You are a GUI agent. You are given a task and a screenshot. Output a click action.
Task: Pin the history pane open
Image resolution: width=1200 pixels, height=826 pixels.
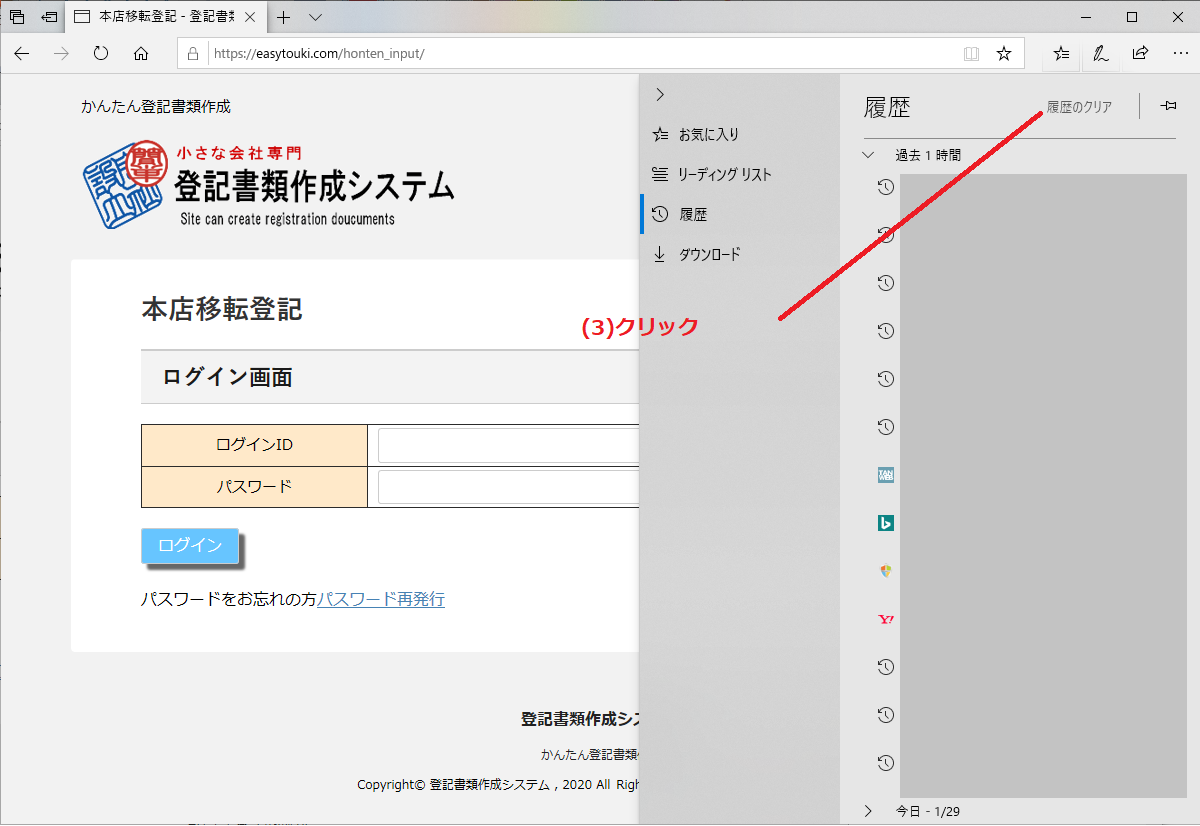1167,106
